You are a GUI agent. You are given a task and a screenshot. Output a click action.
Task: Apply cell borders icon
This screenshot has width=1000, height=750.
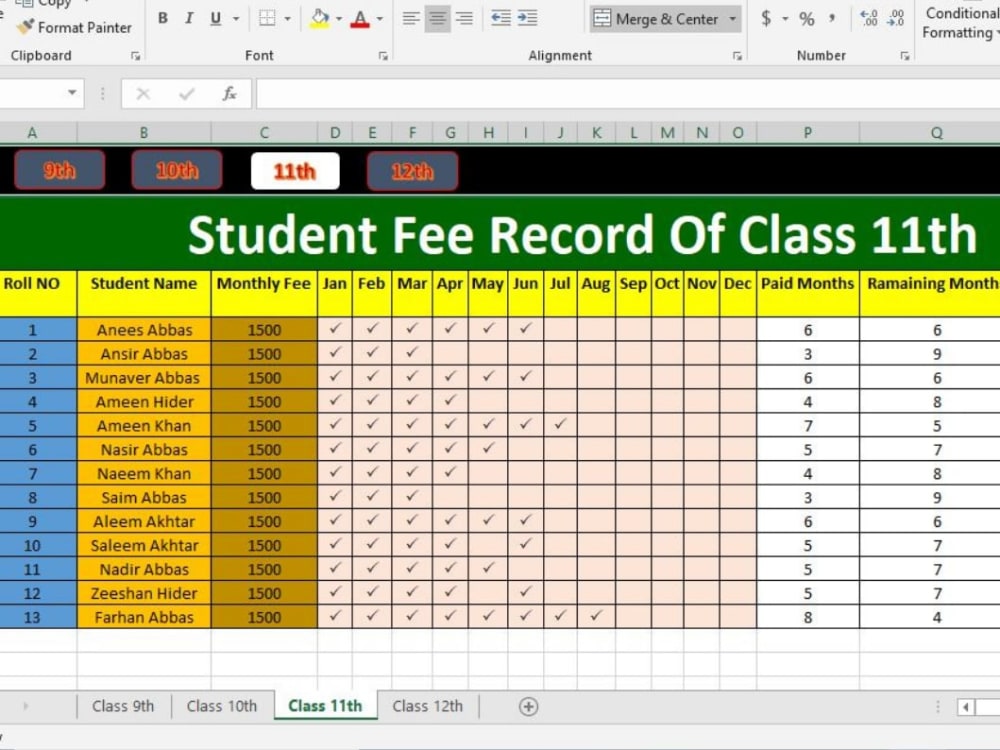pyautogui.click(x=267, y=18)
